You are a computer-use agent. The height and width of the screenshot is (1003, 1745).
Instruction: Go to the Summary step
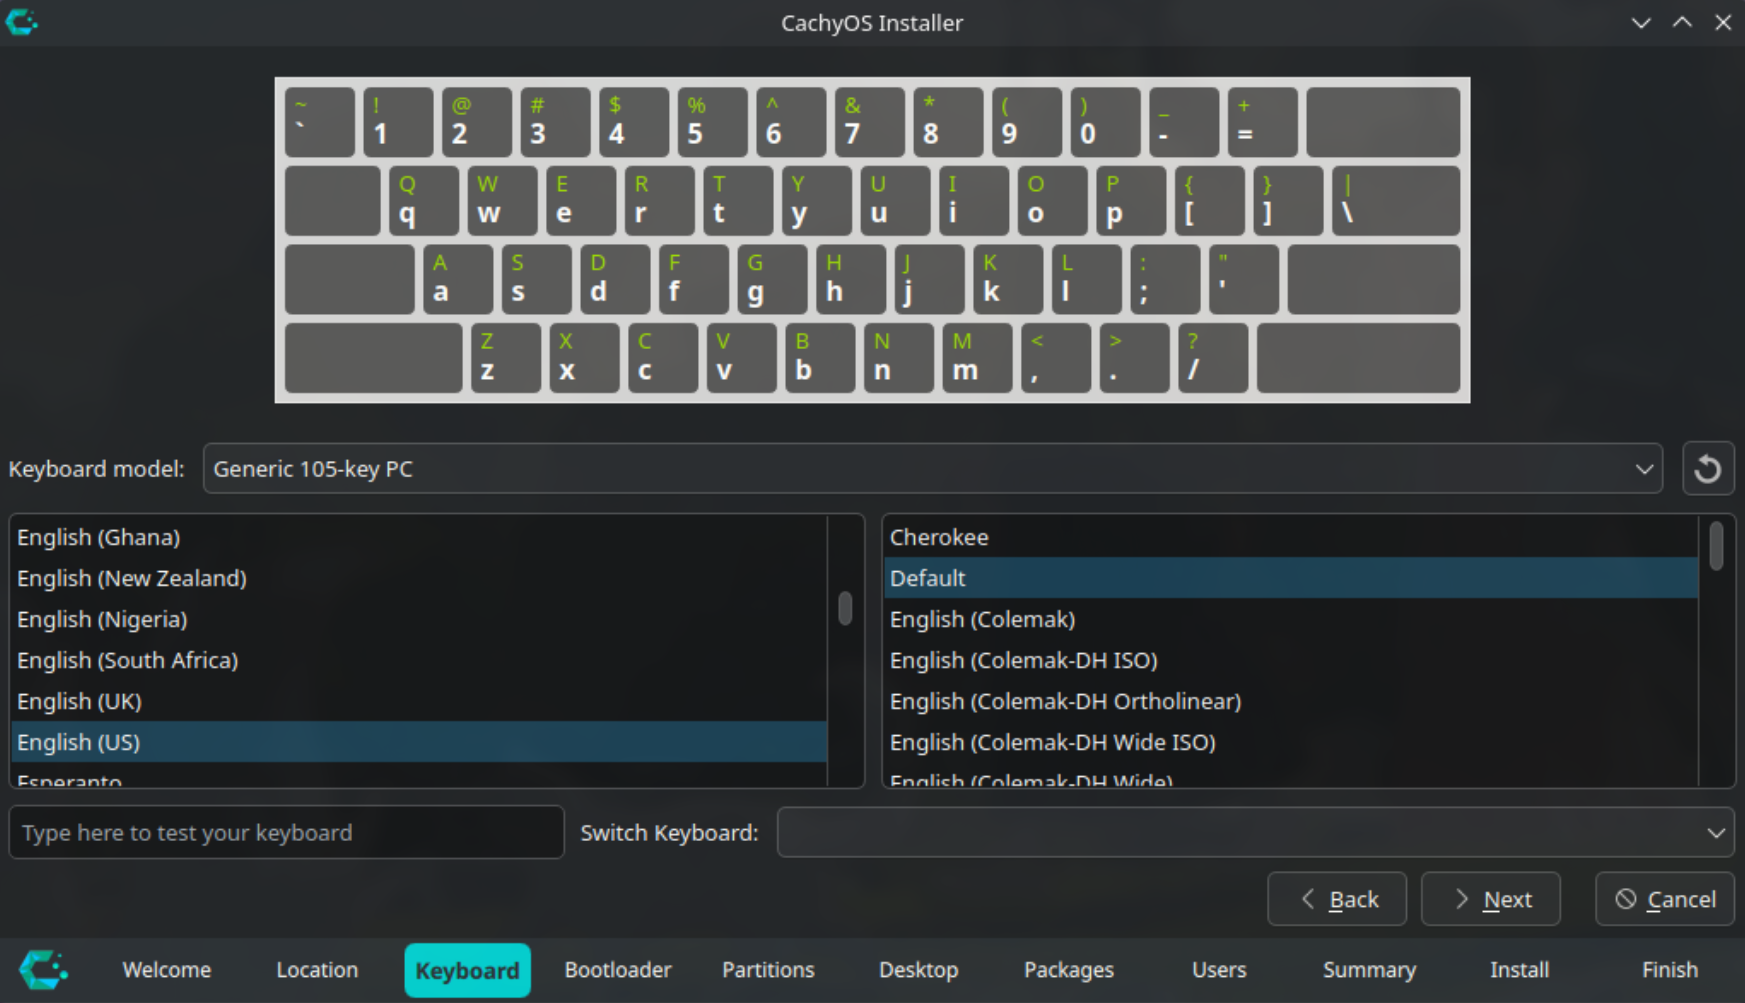pos(1369,970)
